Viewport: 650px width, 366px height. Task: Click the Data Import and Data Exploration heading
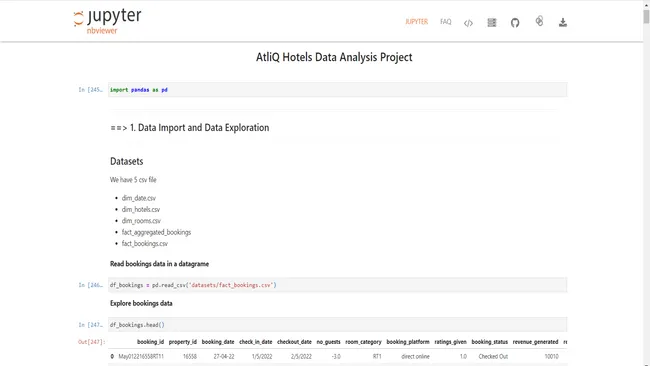pos(190,128)
